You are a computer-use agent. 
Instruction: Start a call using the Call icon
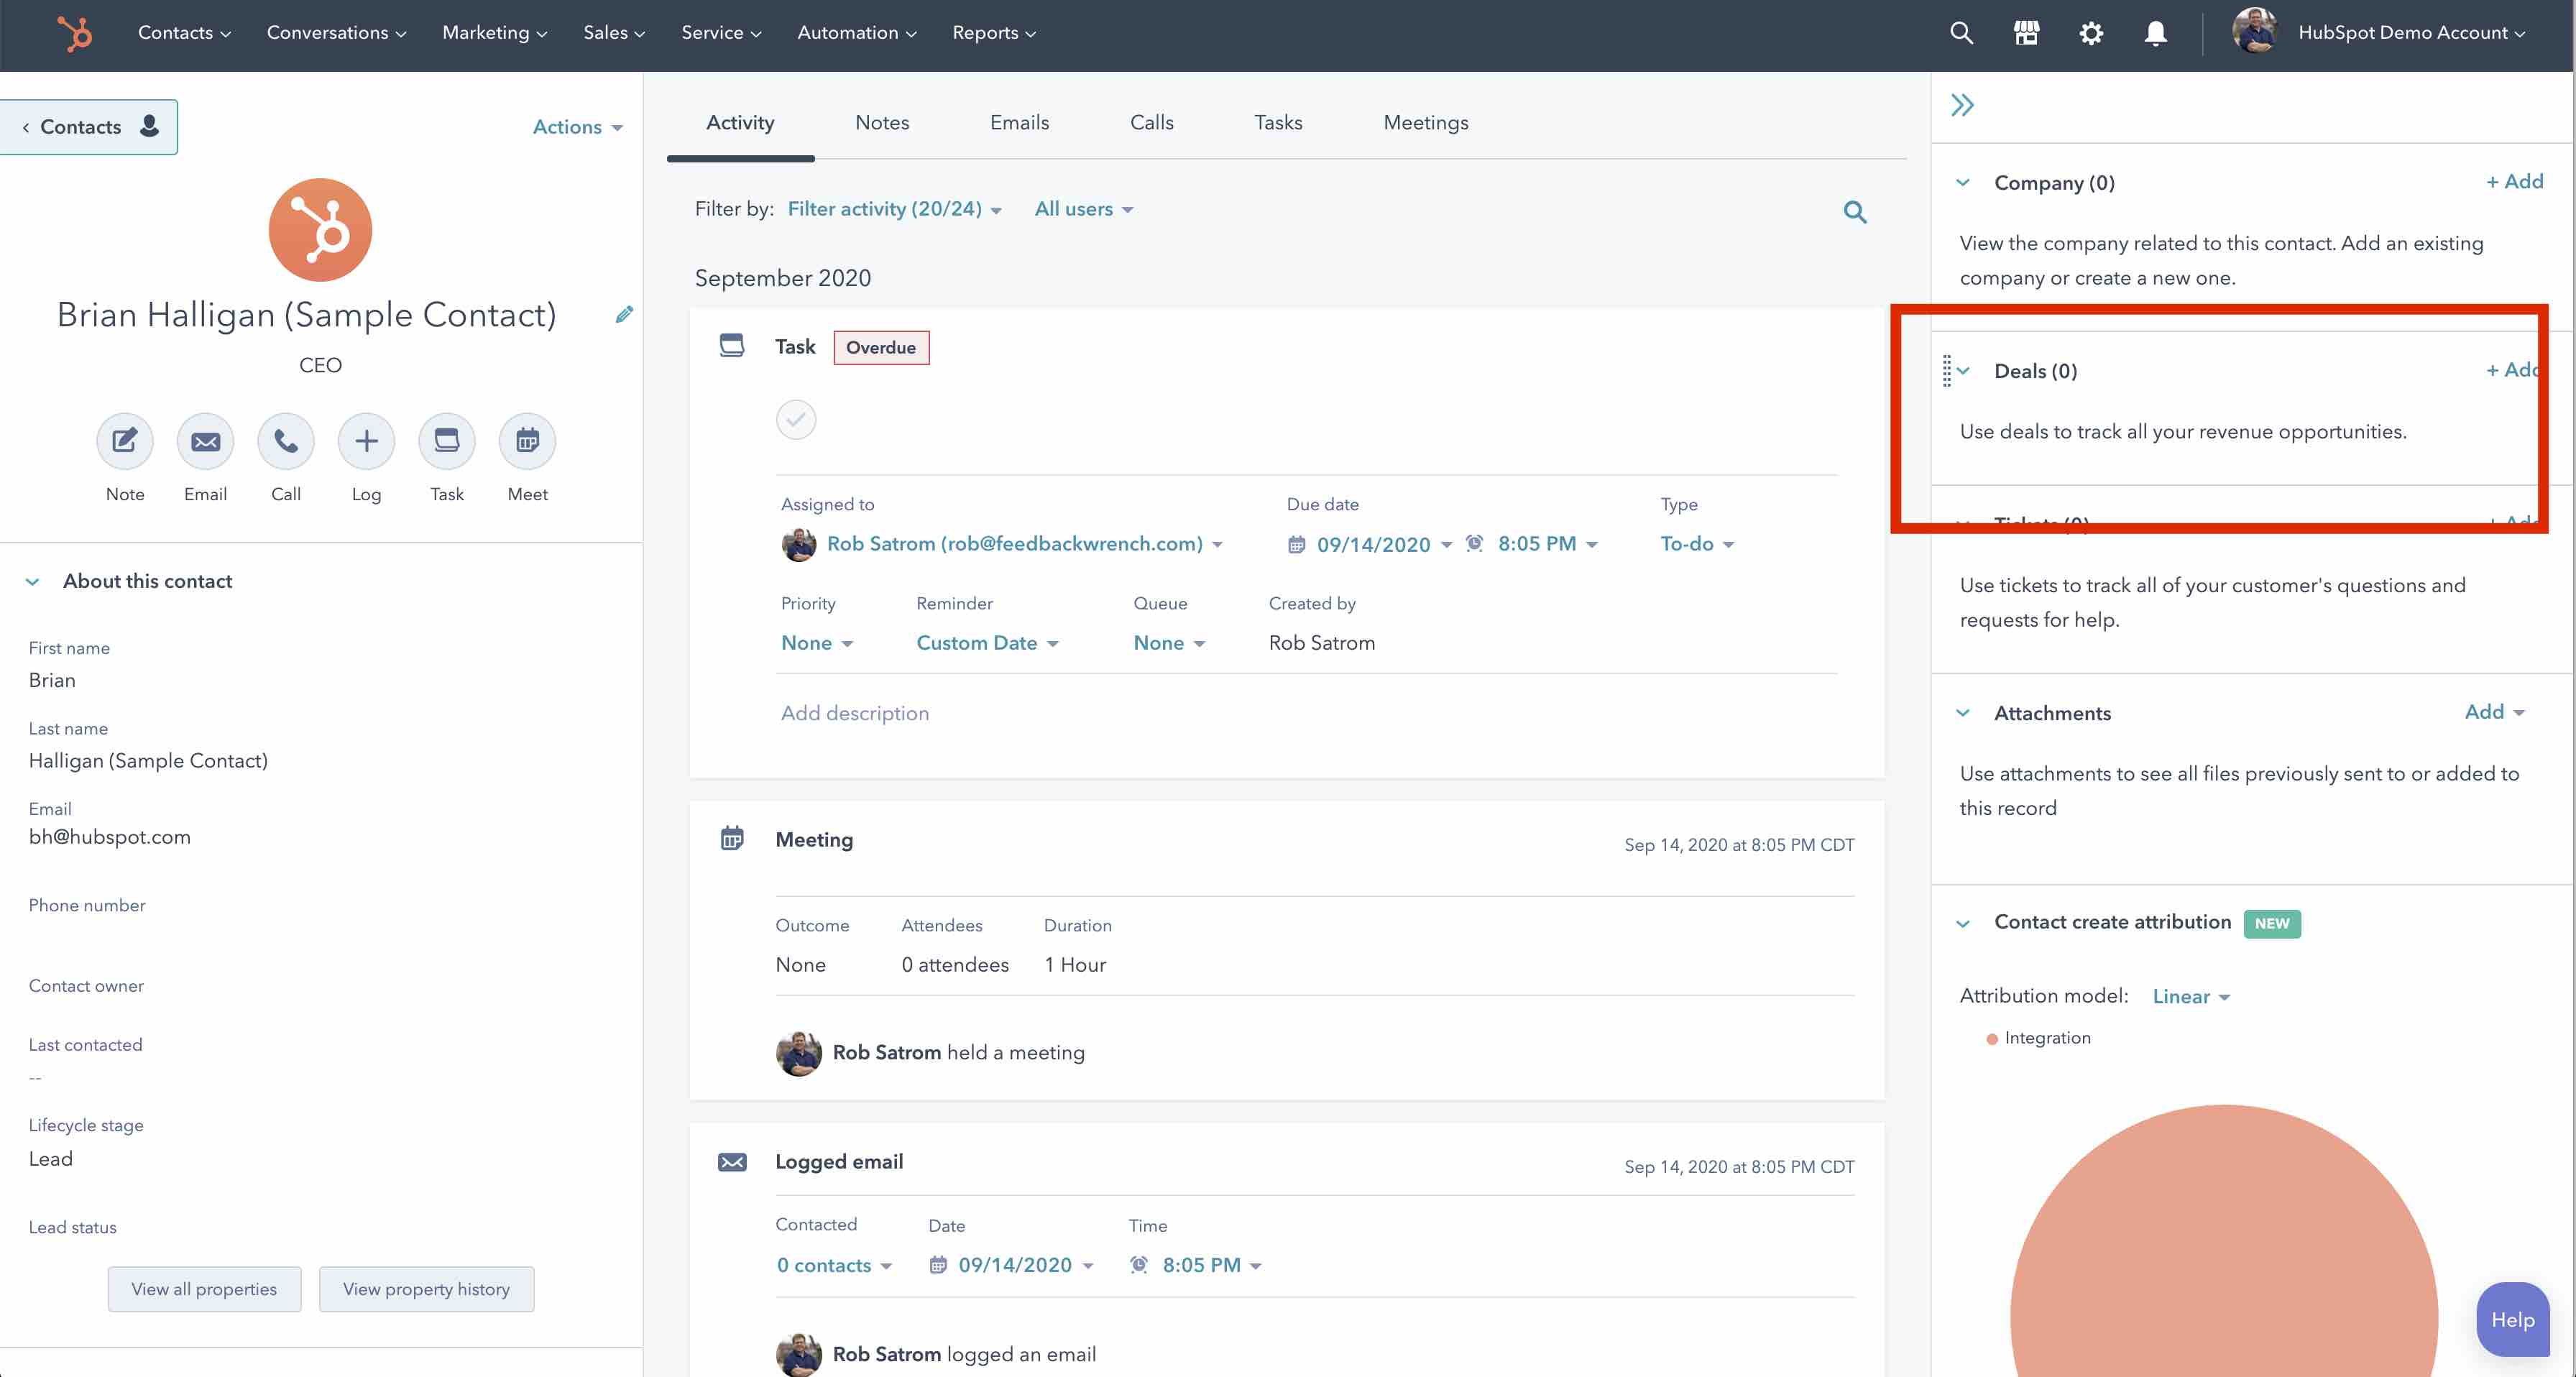285,440
